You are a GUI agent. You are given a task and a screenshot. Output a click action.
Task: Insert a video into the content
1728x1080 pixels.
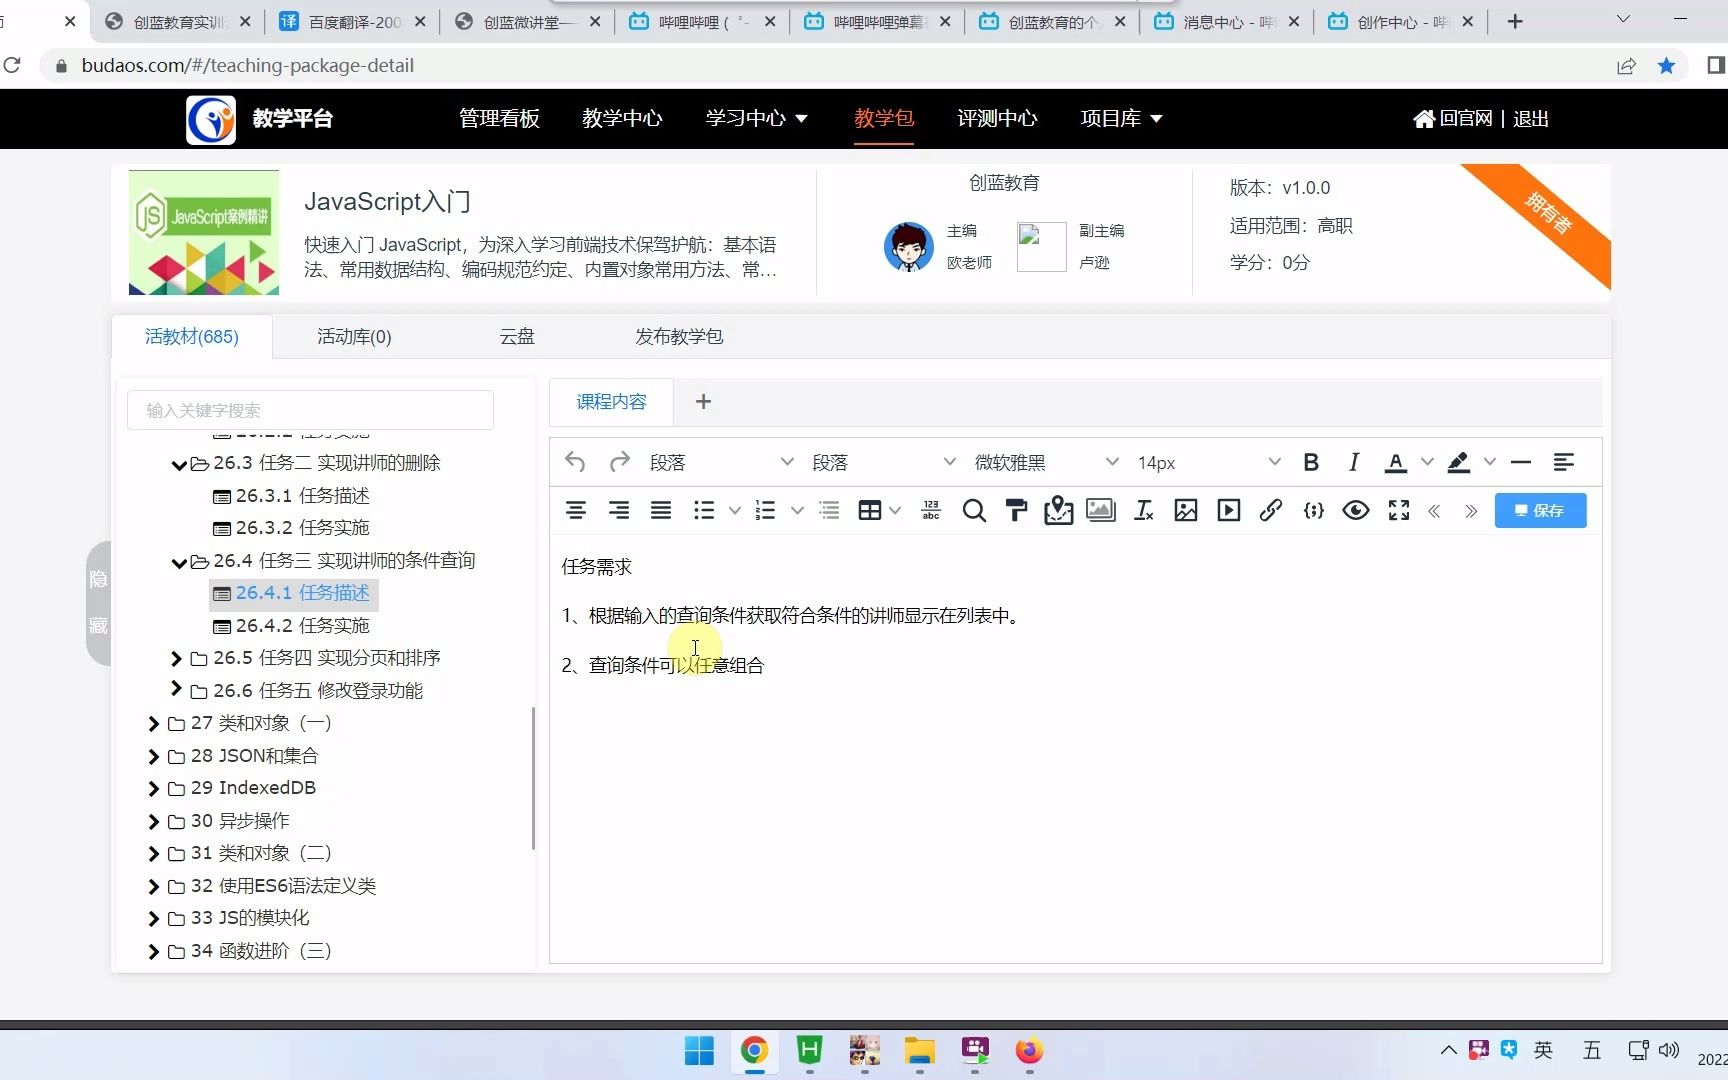pyautogui.click(x=1227, y=510)
